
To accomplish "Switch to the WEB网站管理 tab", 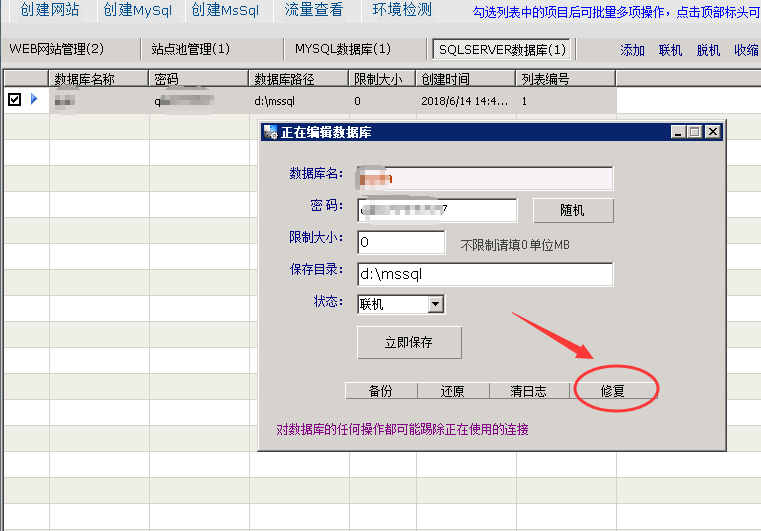I will (56, 49).
